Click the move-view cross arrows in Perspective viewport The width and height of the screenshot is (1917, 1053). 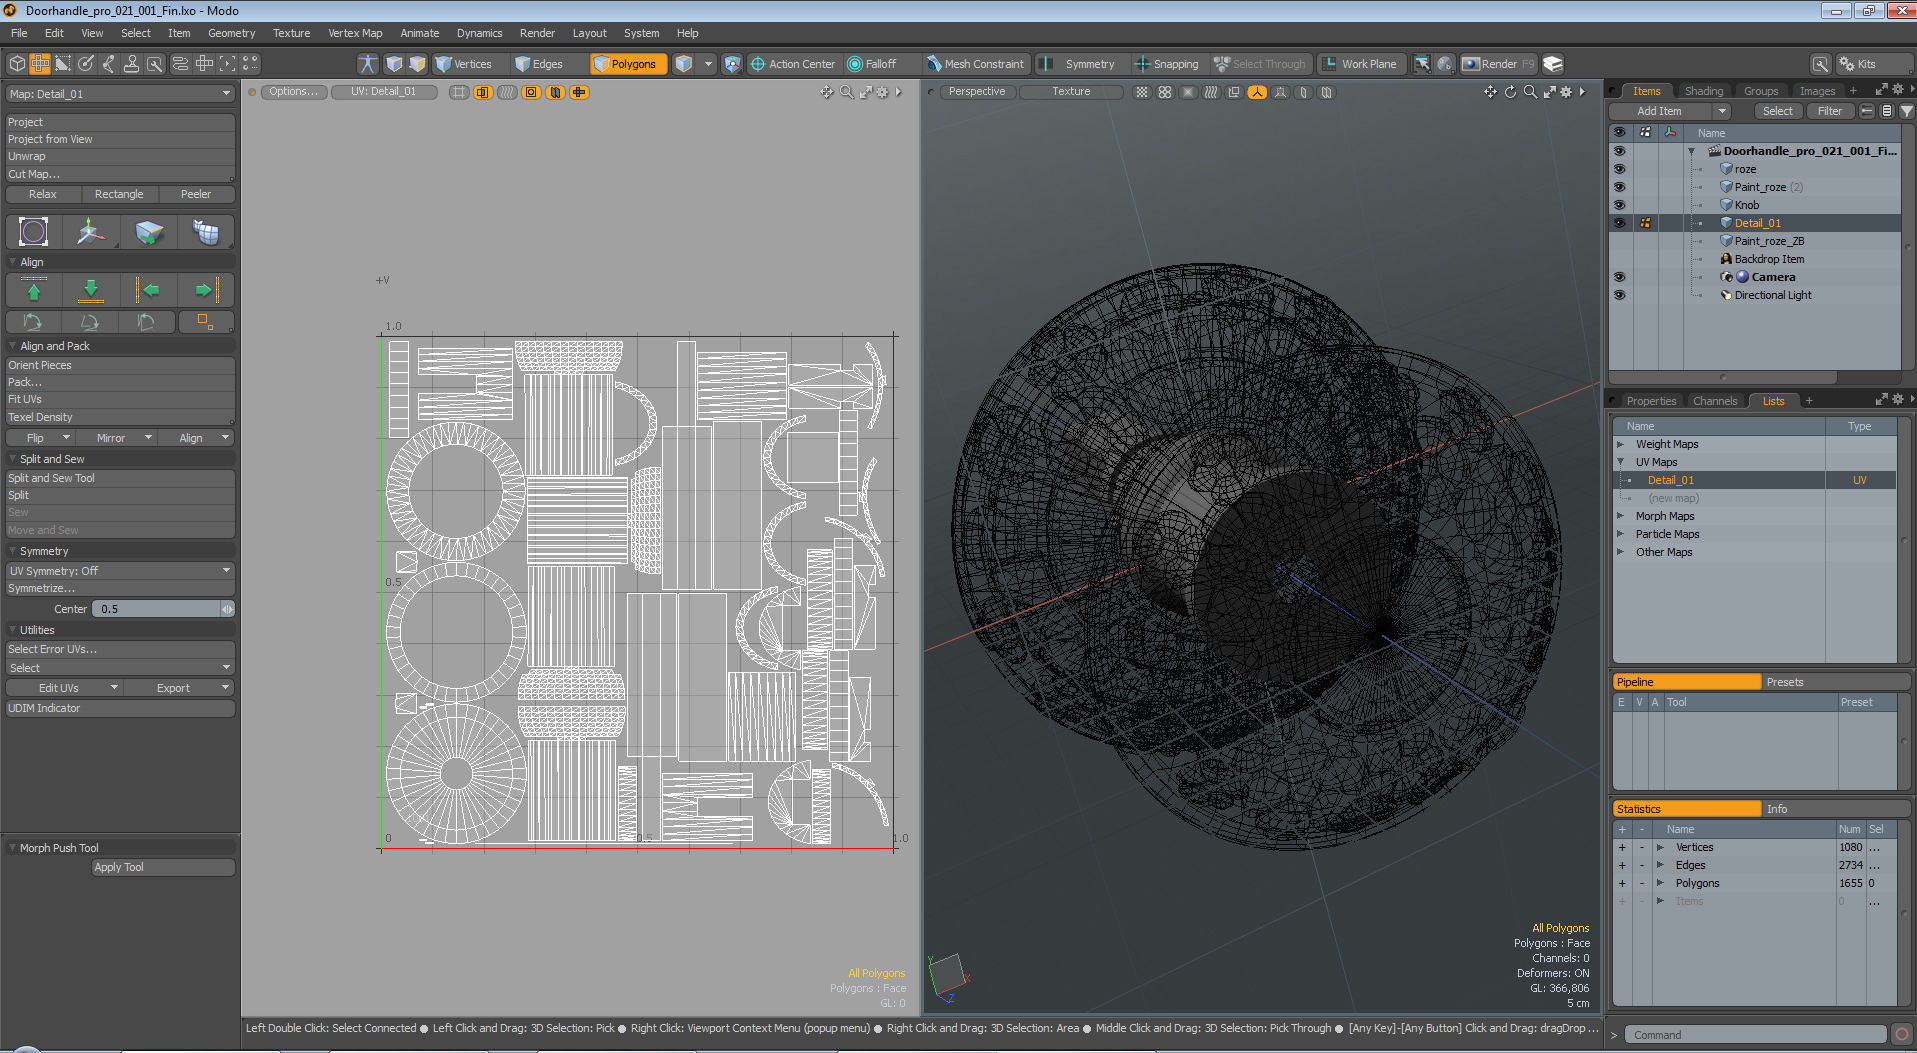point(1490,92)
